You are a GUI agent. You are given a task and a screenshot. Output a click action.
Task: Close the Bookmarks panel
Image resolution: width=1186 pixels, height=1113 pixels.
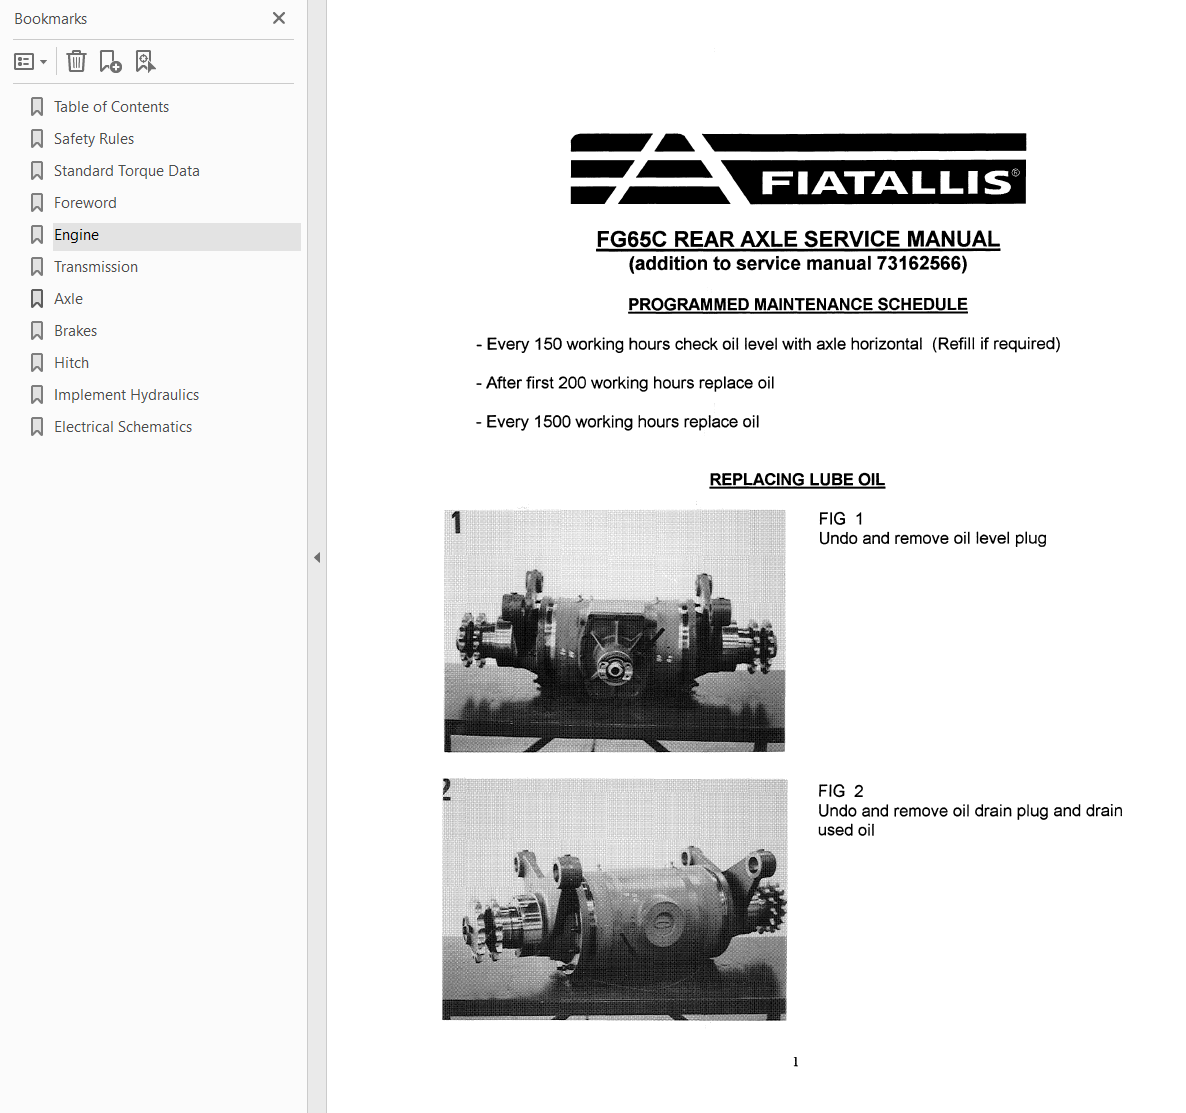279,18
